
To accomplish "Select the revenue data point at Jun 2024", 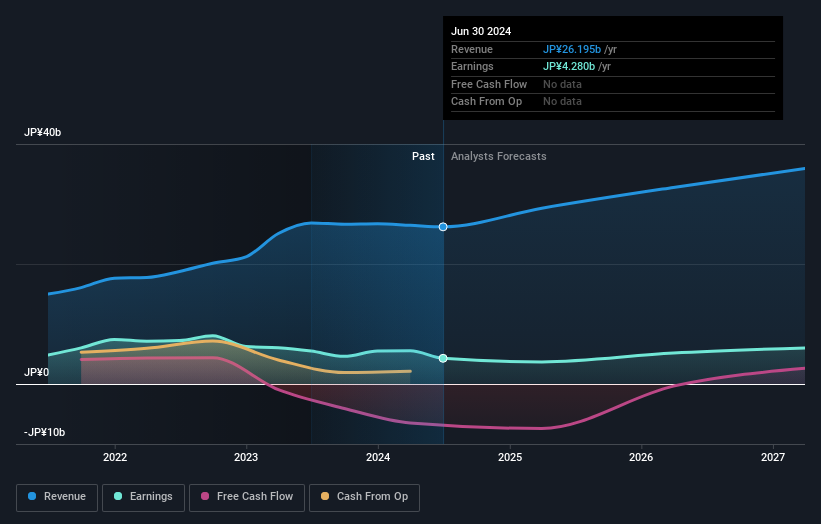I will tap(443, 227).
